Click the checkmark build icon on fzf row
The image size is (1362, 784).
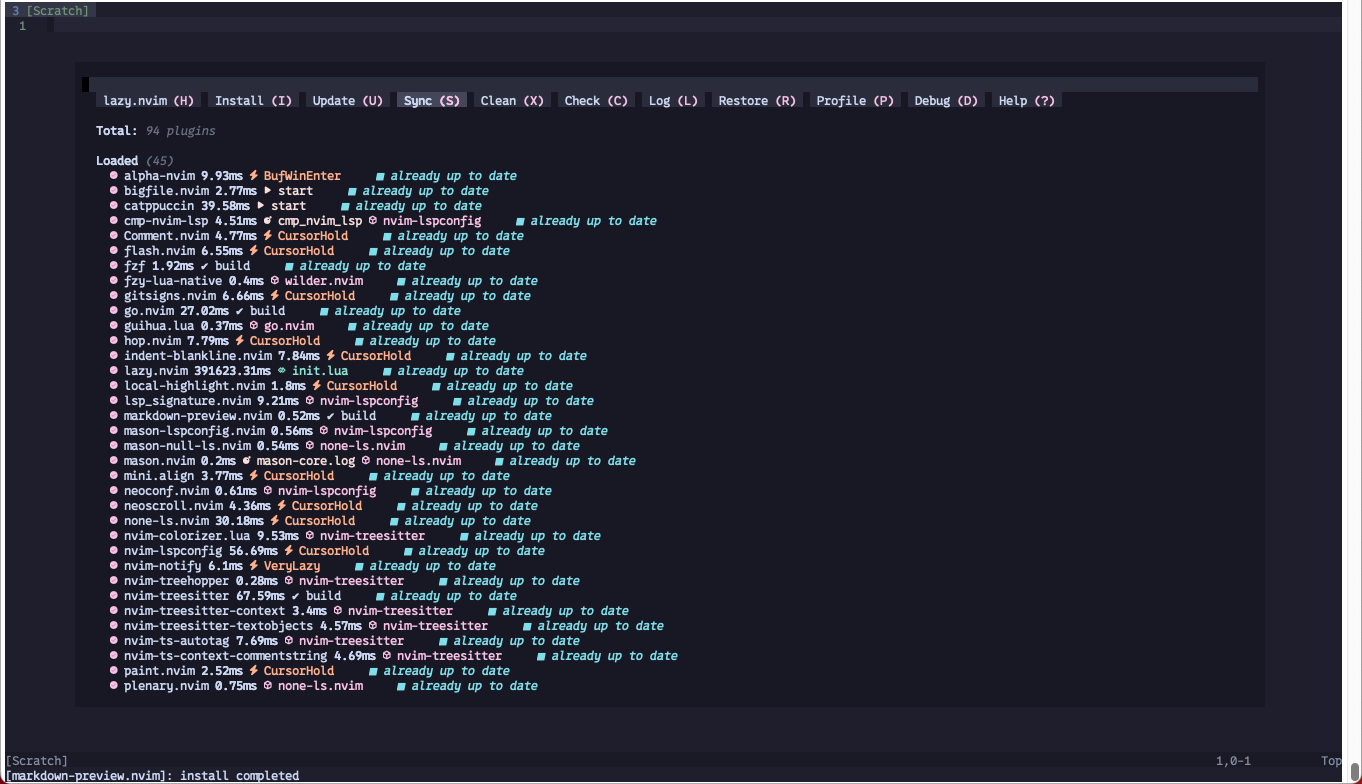pyautogui.click(x=205, y=266)
